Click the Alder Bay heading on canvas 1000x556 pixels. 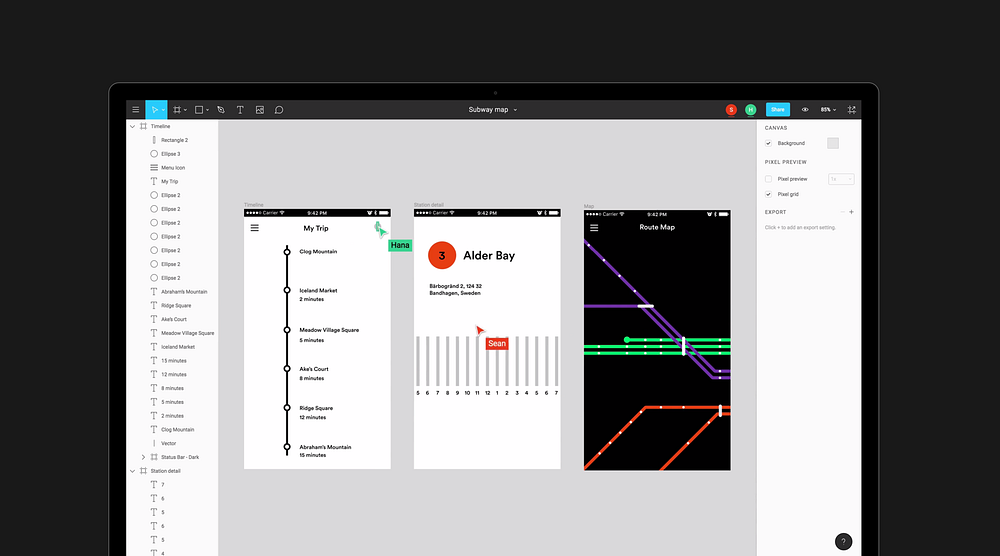click(489, 256)
